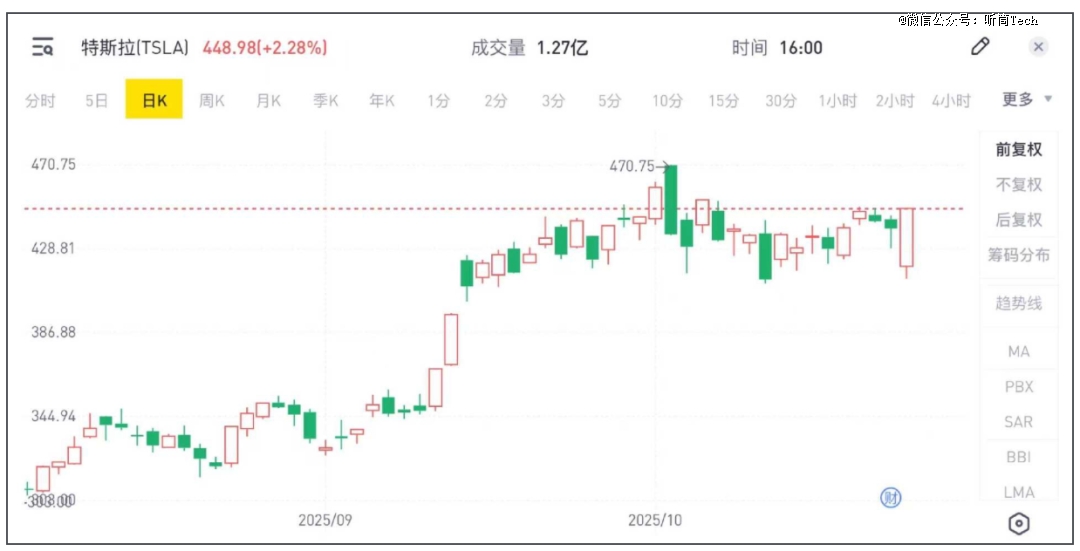Expand the 更多 timeframe dropdown

pos(1027,100)
